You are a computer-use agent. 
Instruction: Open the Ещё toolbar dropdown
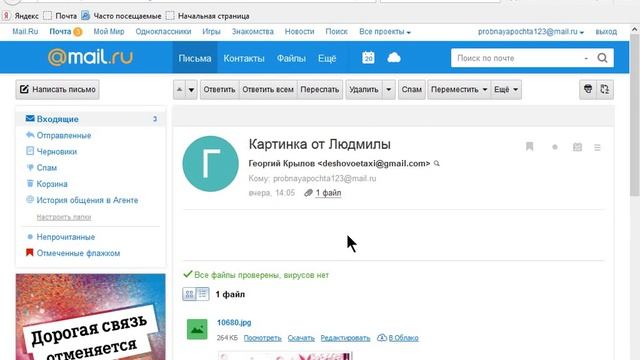[506, 89]
